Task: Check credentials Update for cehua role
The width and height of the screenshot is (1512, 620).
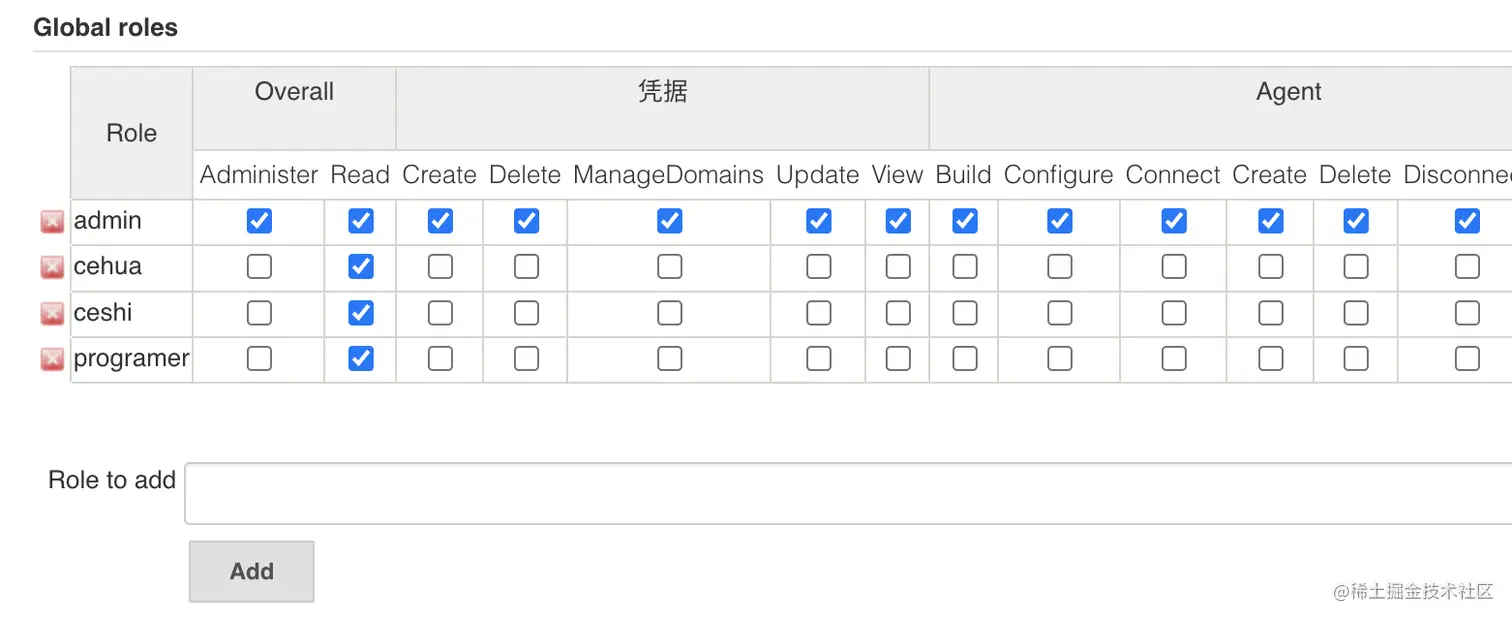Action: pyautogui.click(x=819, y=267)
